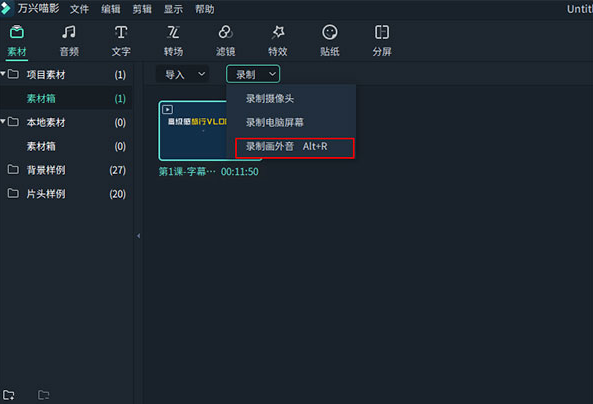Select the 第1课 video thumbnail
The width and height of the screenshot is (593, 404).
pos(193,131)
